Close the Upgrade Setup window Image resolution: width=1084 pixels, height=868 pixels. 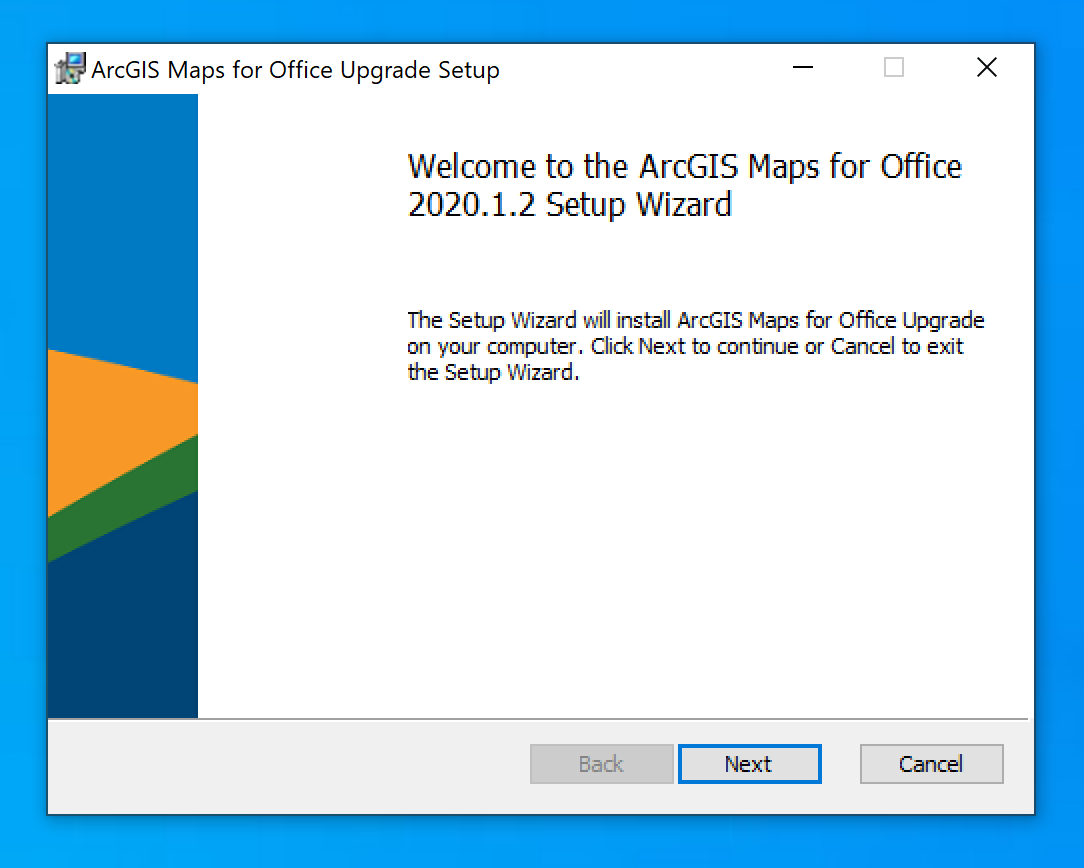click(986, 68)
